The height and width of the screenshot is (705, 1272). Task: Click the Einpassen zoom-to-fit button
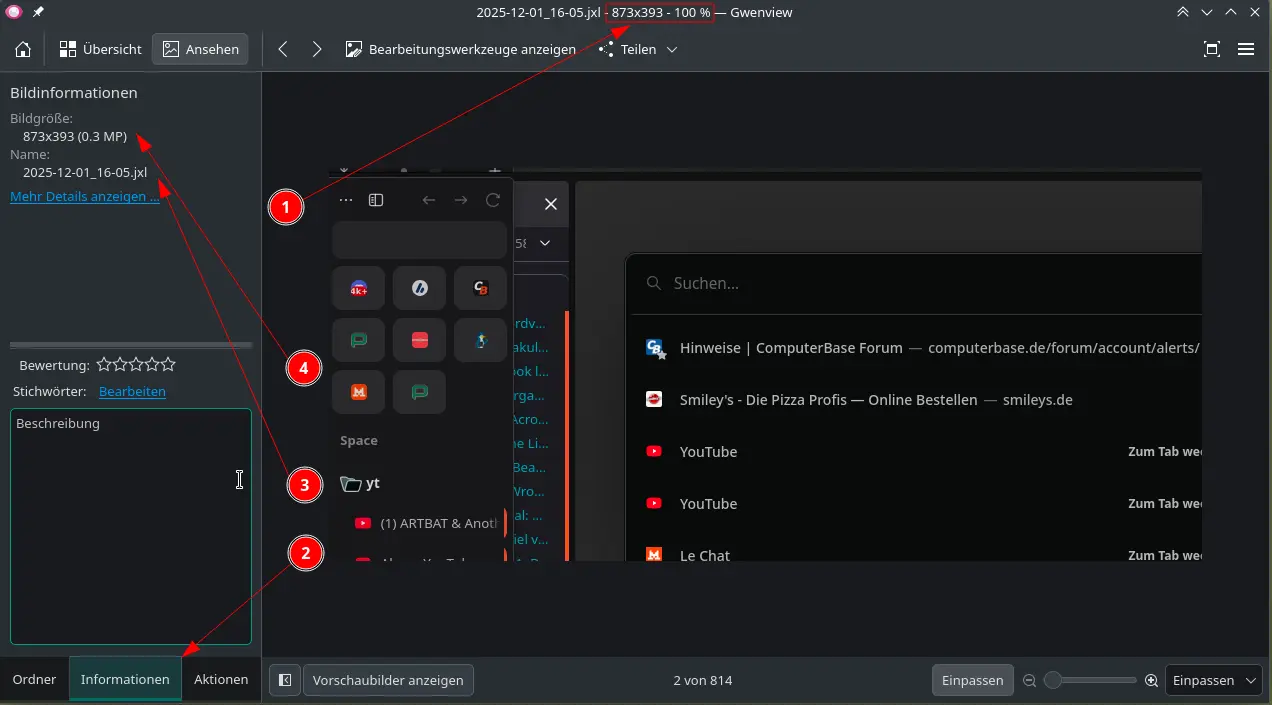pyautogui.click(x=972, y=680)
